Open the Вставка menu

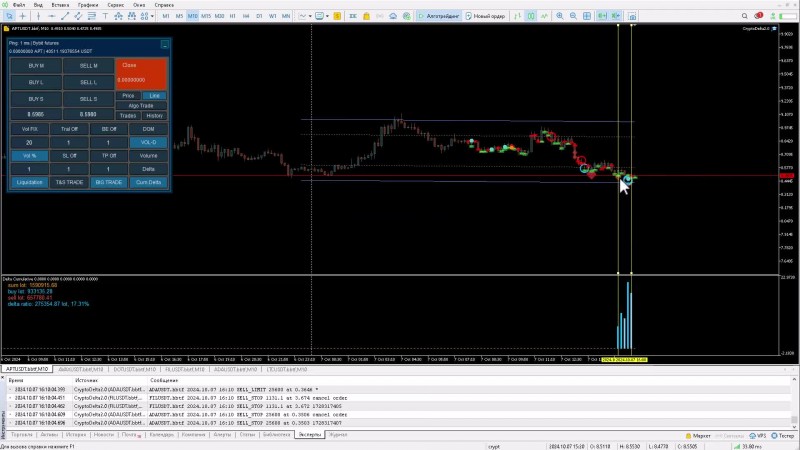click(x=60, y=5)
